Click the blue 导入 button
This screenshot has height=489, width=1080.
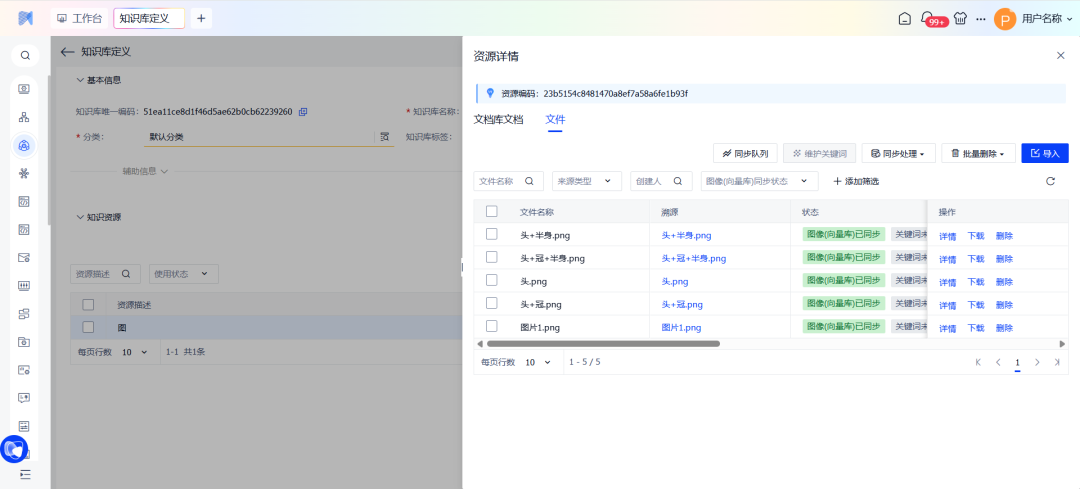coord(1044,153)
